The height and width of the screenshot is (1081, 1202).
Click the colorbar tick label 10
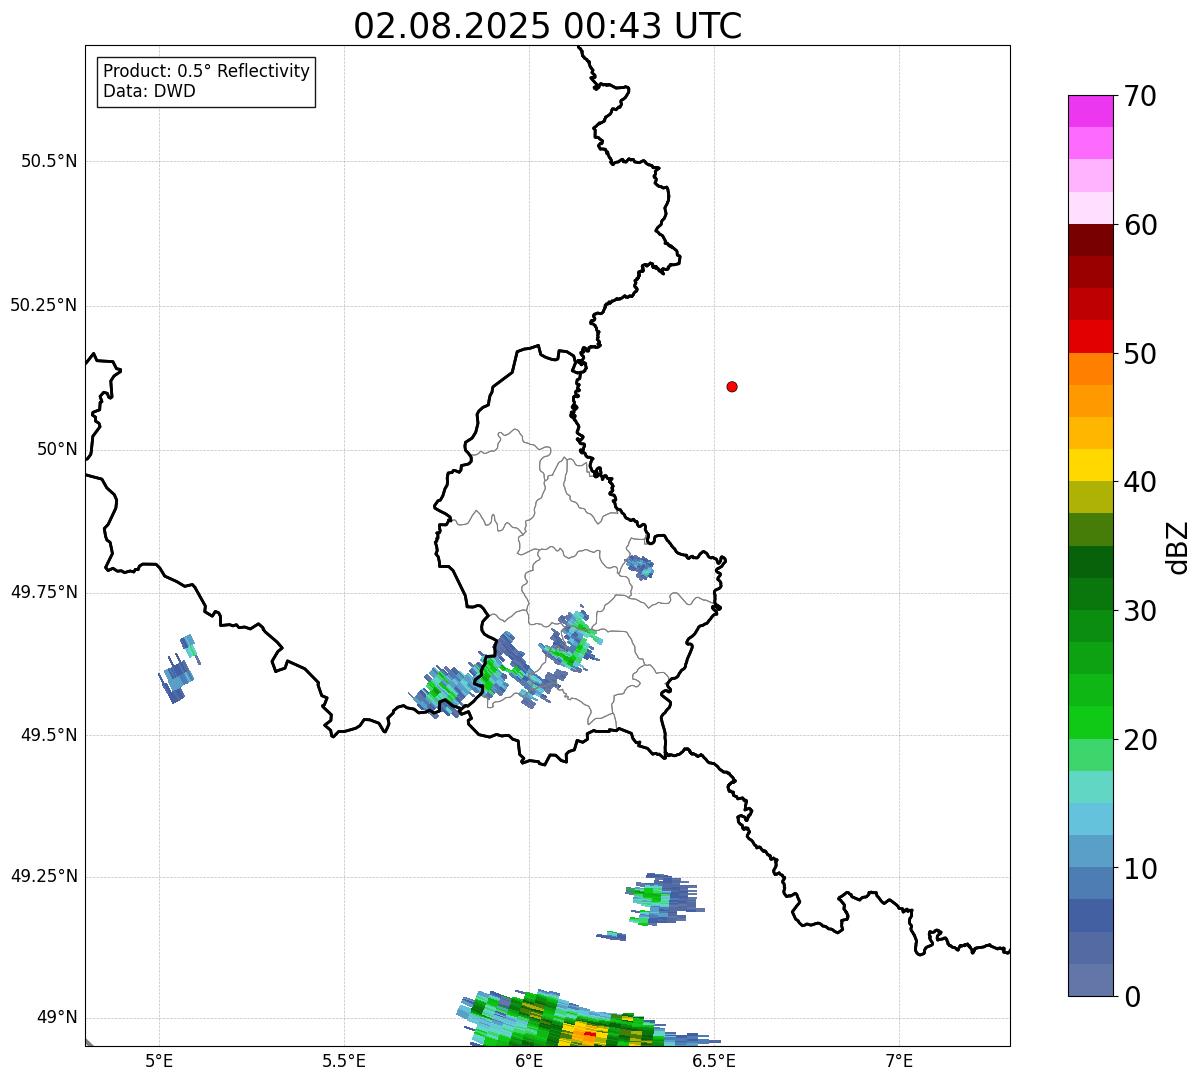(x=1140, y=868)
